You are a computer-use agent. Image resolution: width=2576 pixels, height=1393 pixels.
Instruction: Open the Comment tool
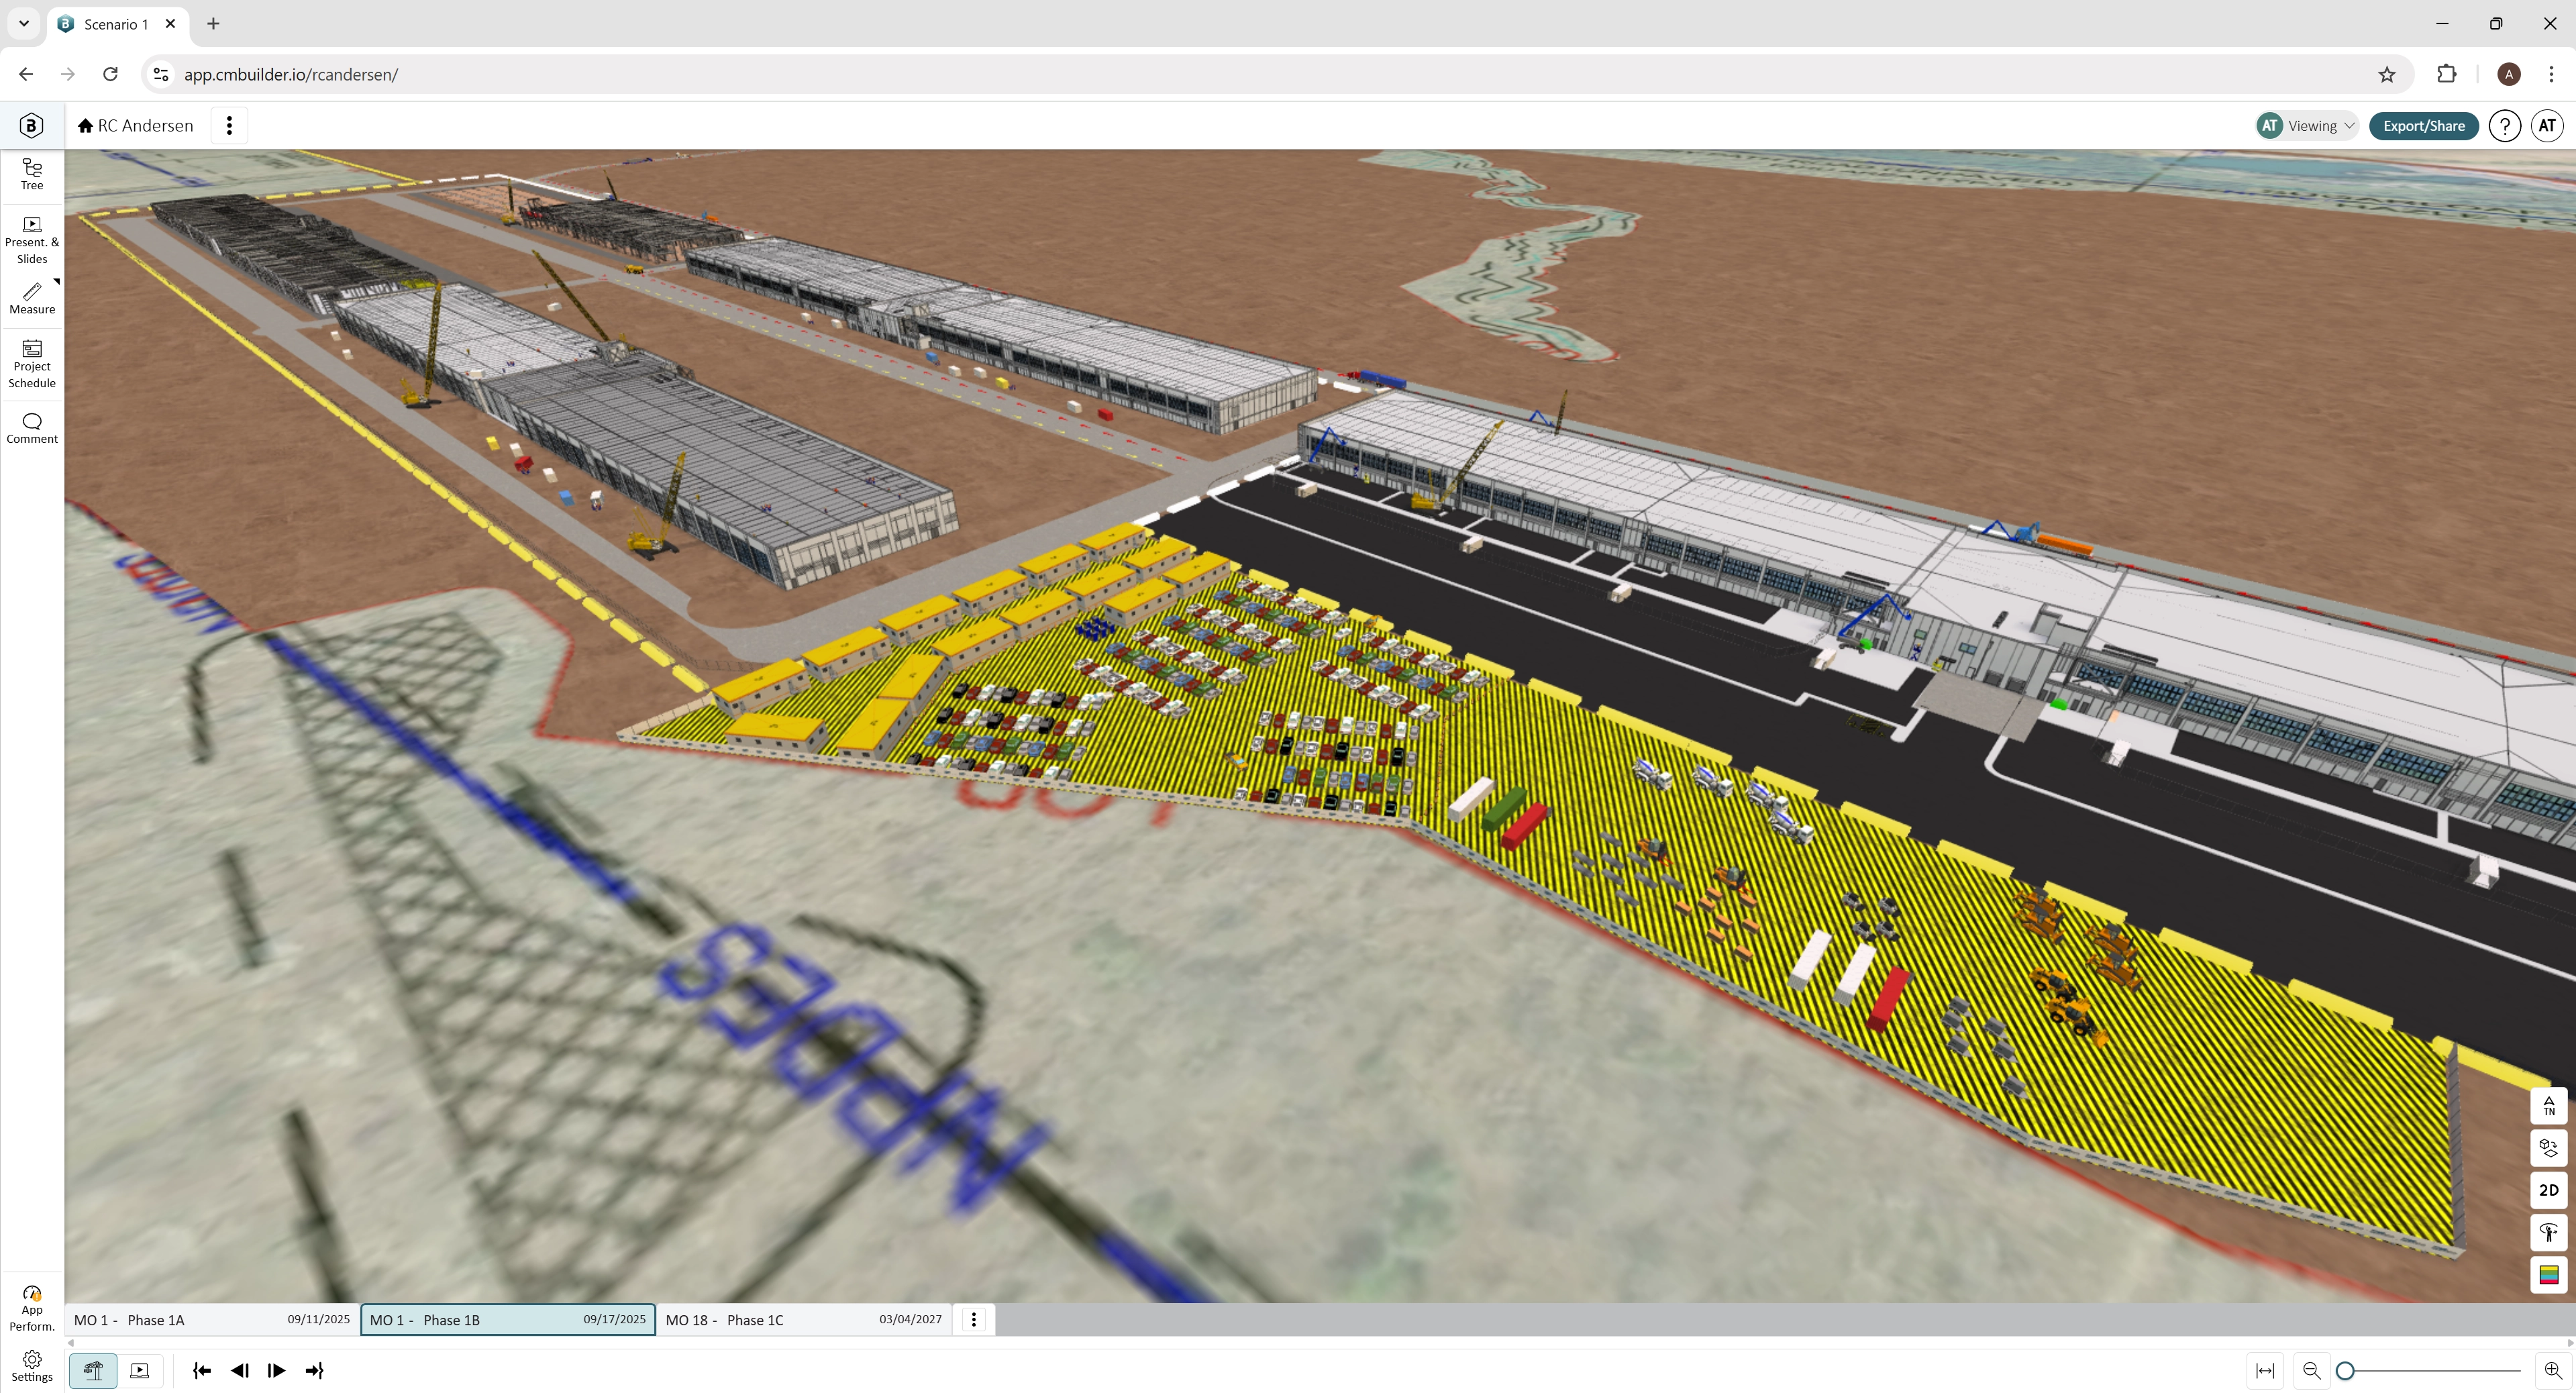(31, 427)
